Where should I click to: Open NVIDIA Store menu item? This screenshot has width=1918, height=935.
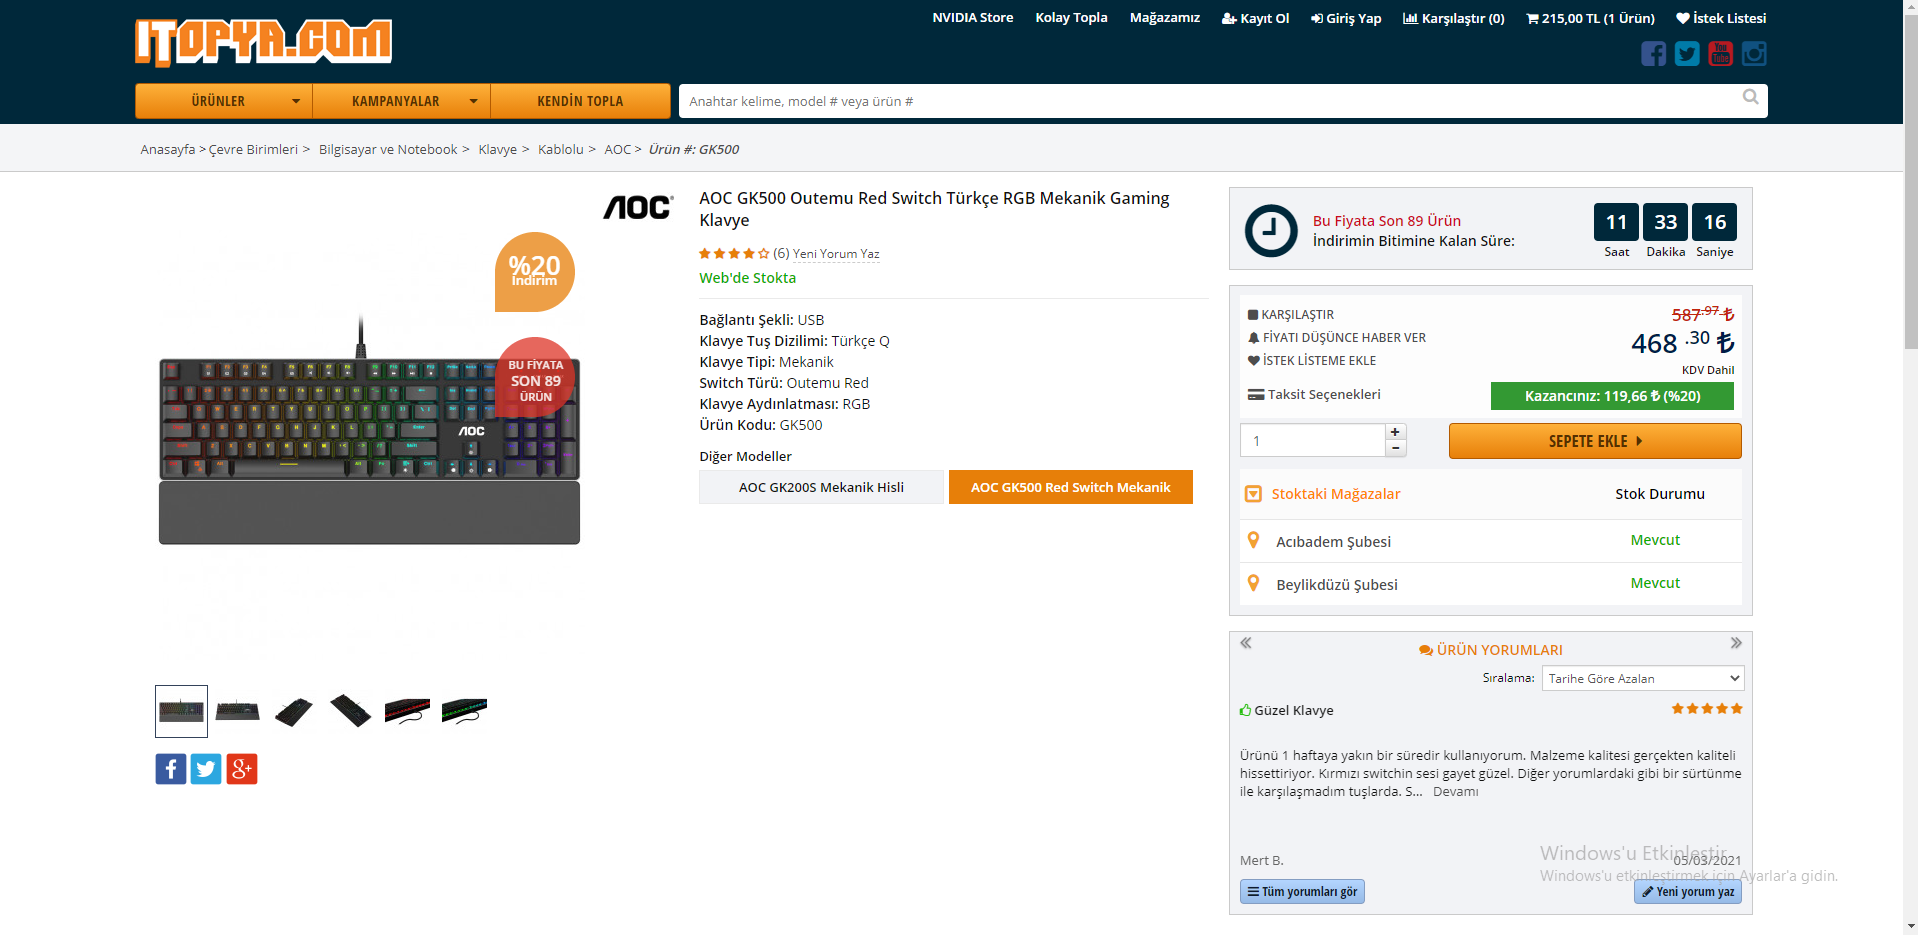click(972, 18)
